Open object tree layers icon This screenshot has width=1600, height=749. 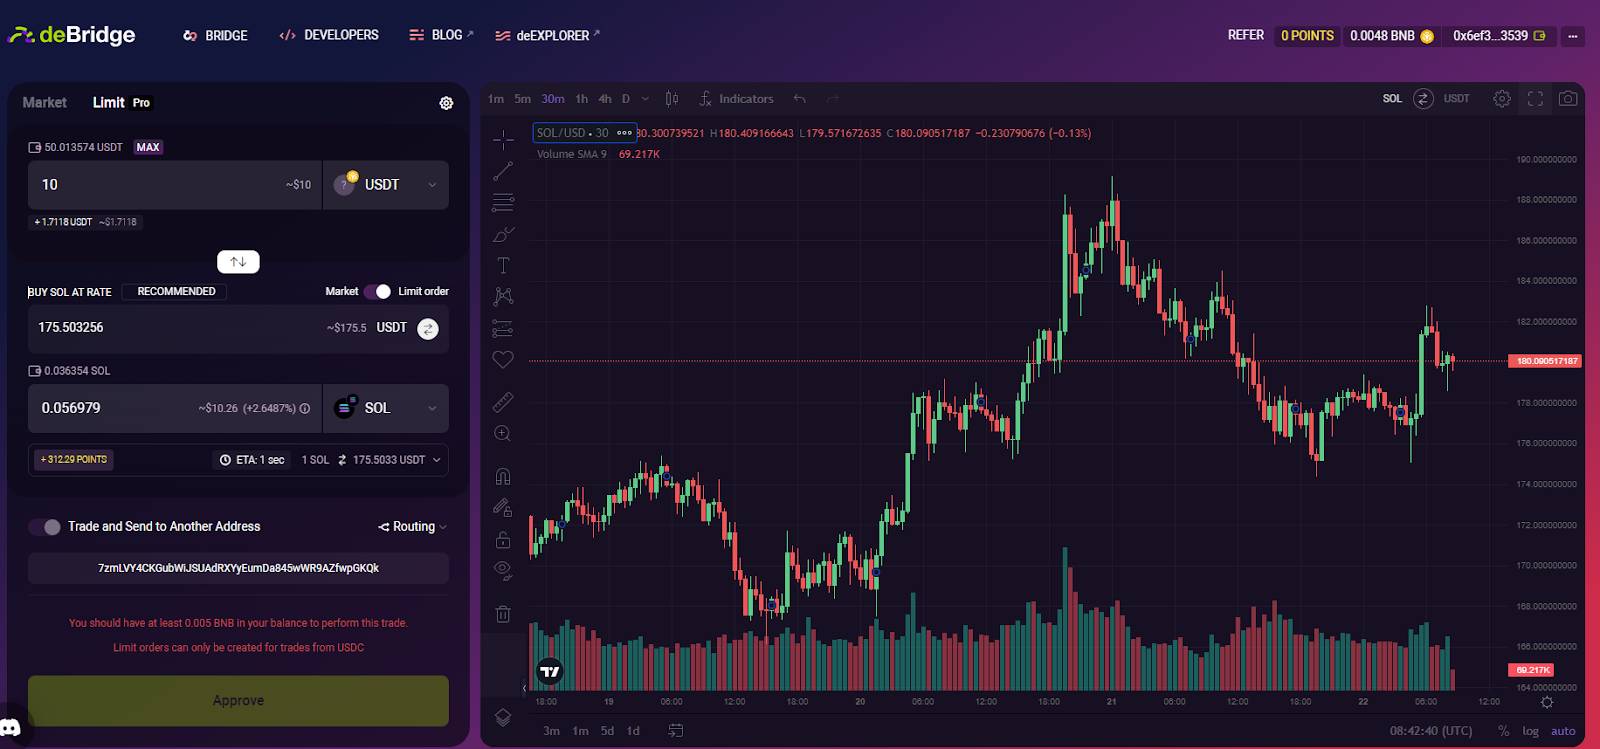[x=503, y=717]
